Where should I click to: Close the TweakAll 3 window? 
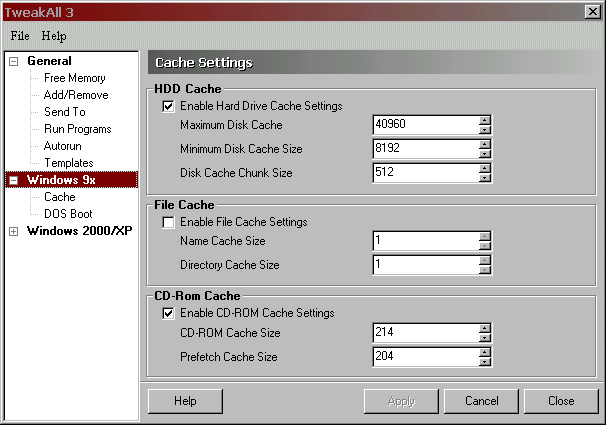(592, 12)
